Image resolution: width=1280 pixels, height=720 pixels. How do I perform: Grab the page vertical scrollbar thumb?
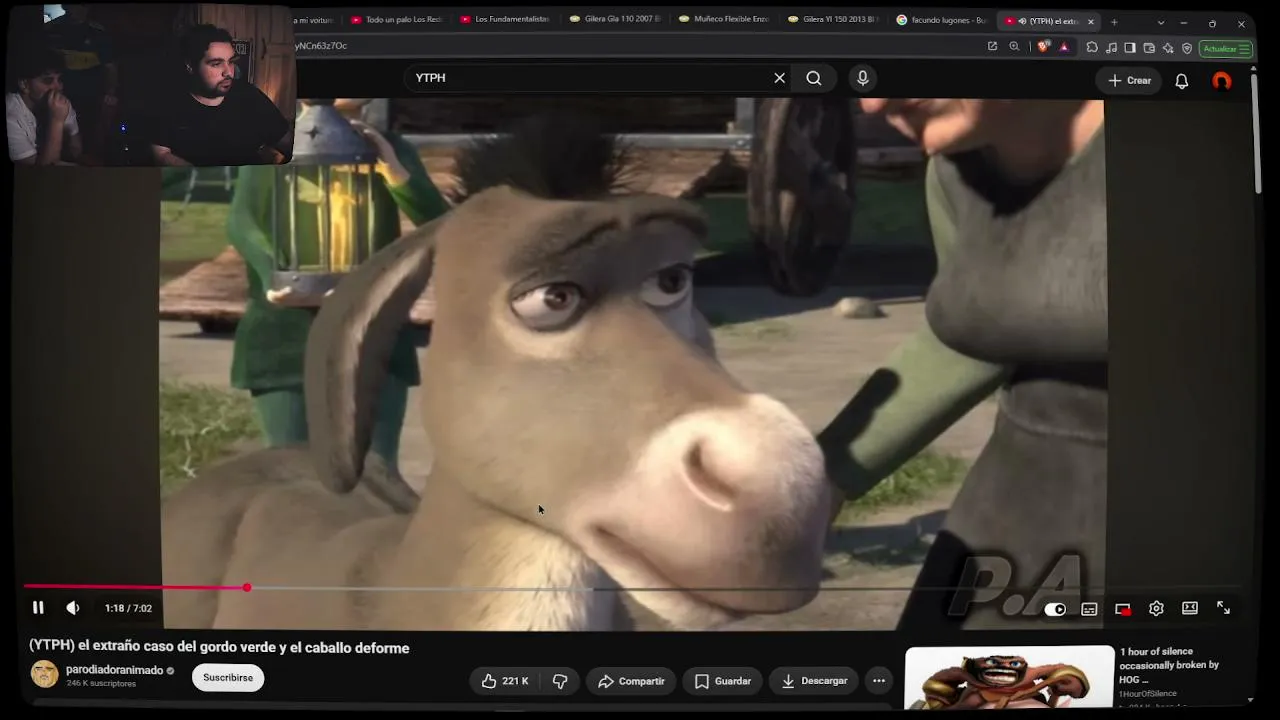click(x=1257, y=135)
